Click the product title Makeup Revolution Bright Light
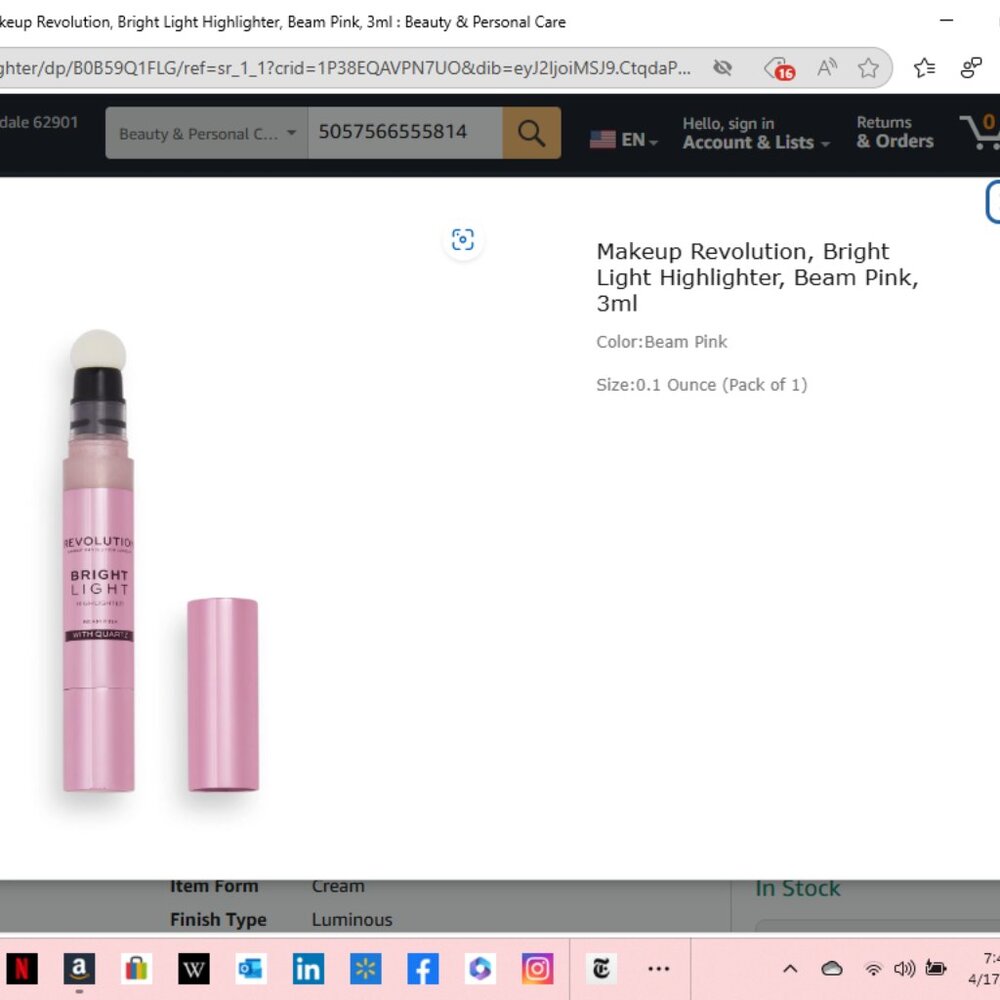The width and height of the screenshot is (1000, 1000). pyautogui.click(x=757, y=277)
